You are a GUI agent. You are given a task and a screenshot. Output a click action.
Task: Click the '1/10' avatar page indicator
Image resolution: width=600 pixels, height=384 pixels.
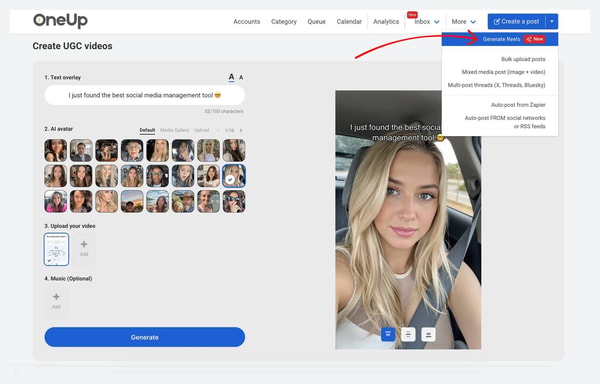point(229,130)
